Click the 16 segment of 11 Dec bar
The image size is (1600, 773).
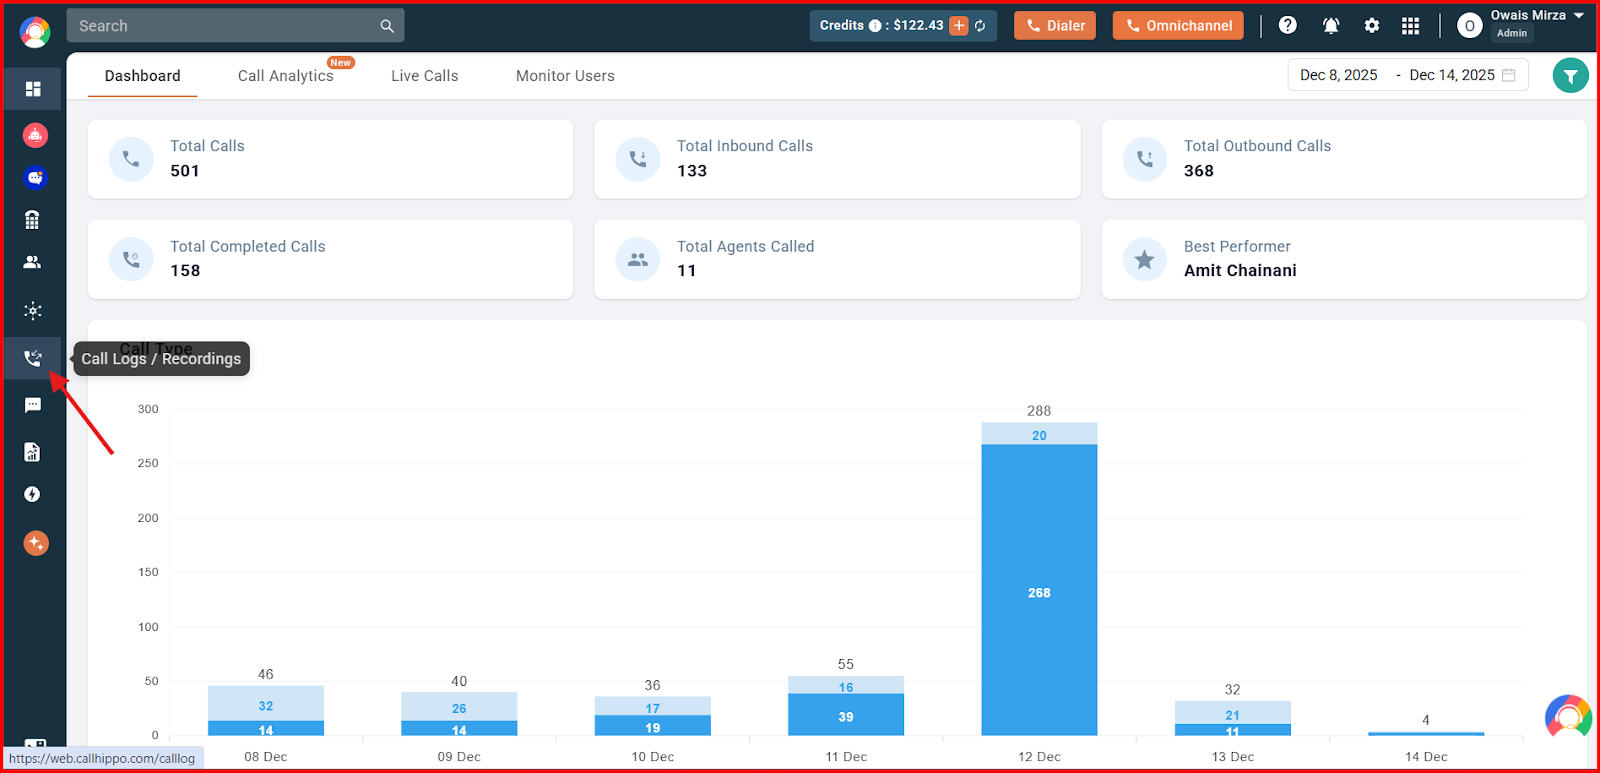[x=846, y=686]
